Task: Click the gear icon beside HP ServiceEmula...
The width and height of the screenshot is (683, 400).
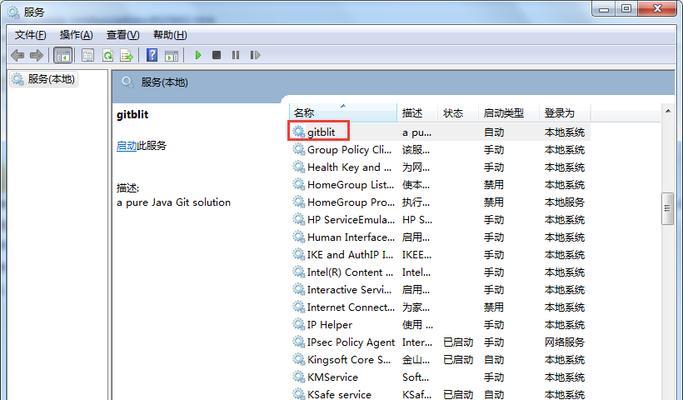Action: click(x=299, y=220)
